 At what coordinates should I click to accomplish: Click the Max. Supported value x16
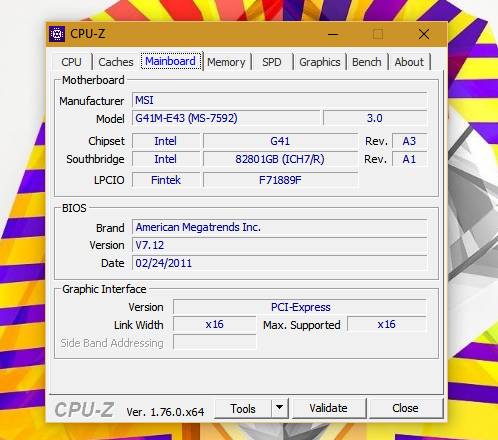(387, 324)
